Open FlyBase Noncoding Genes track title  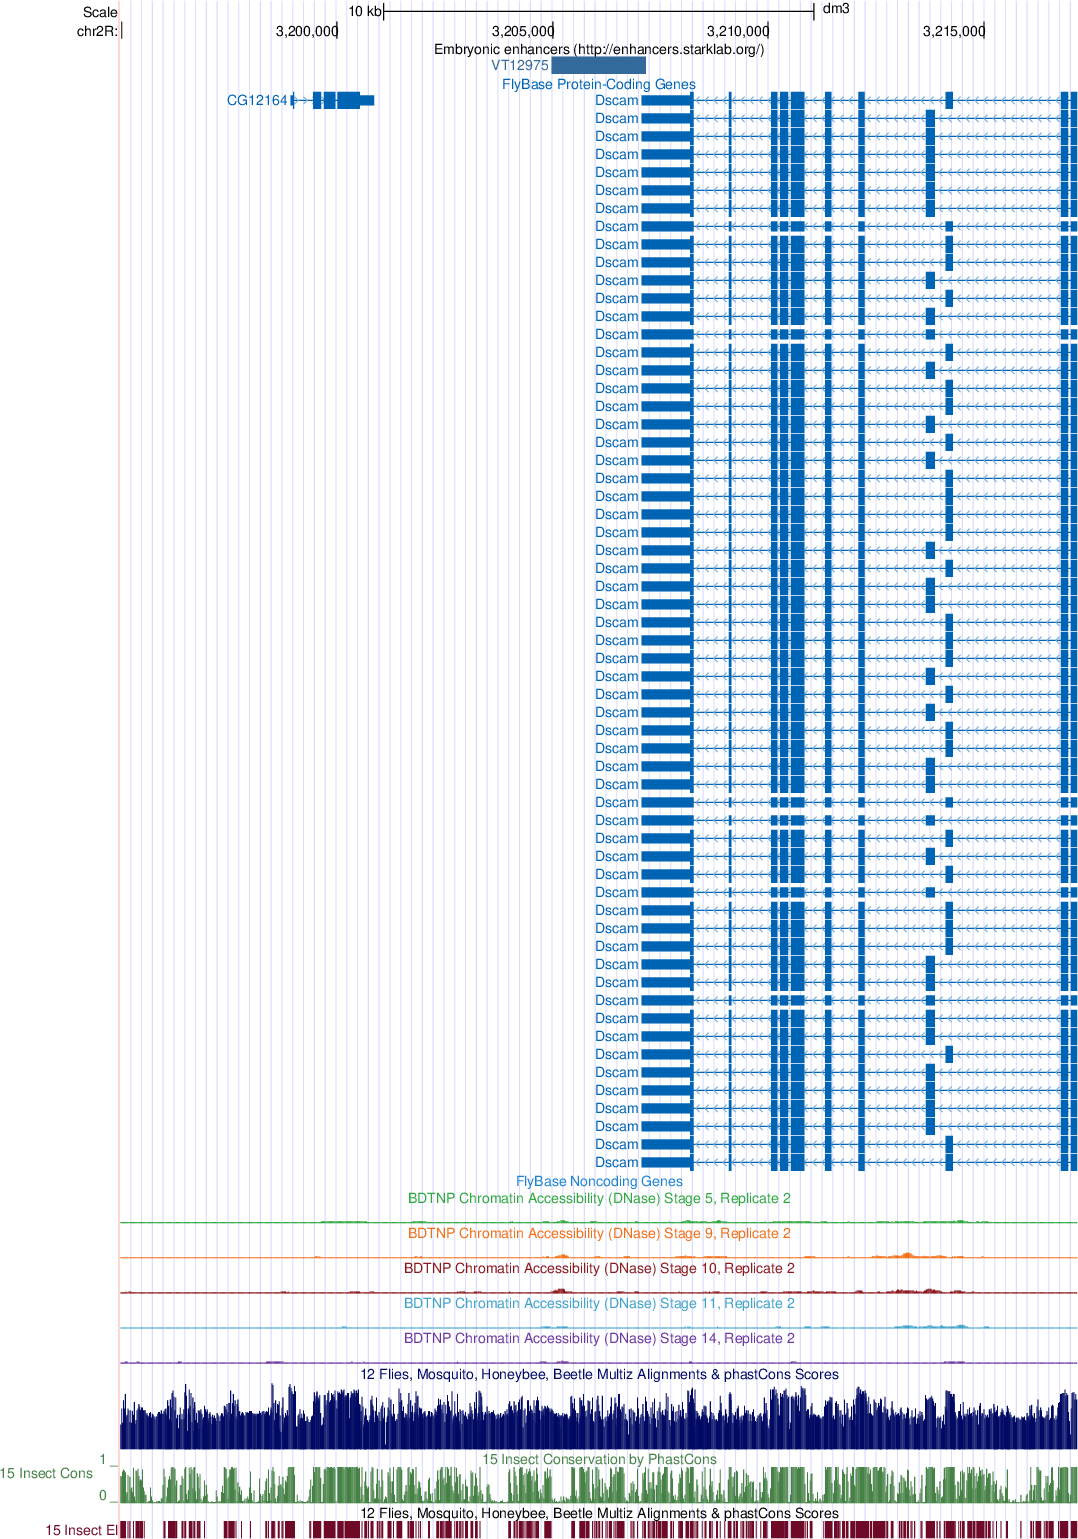coord(599,1181)
